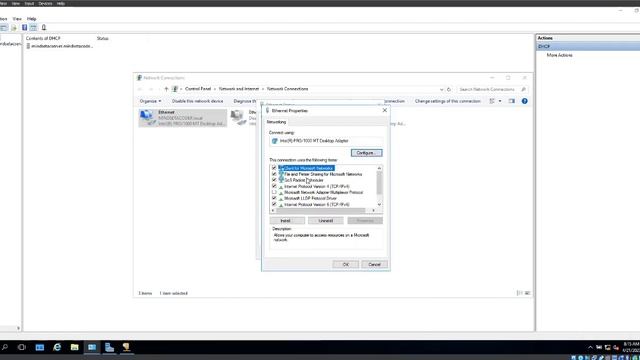Image resolution: width=640 pixels, height=360 pixels.
Task: Toggle the preview pane icon in Network Connections
Action: tap(511, 101)
